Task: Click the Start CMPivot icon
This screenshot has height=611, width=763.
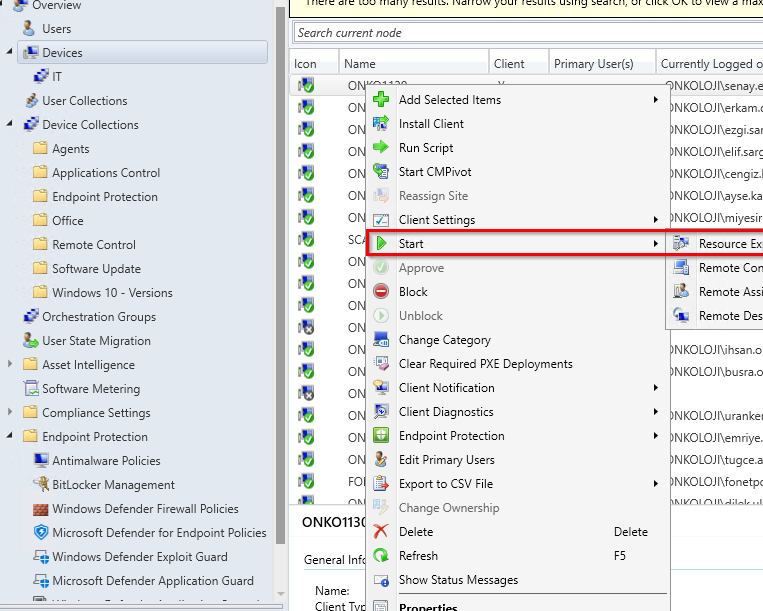Action: point(381,171)
